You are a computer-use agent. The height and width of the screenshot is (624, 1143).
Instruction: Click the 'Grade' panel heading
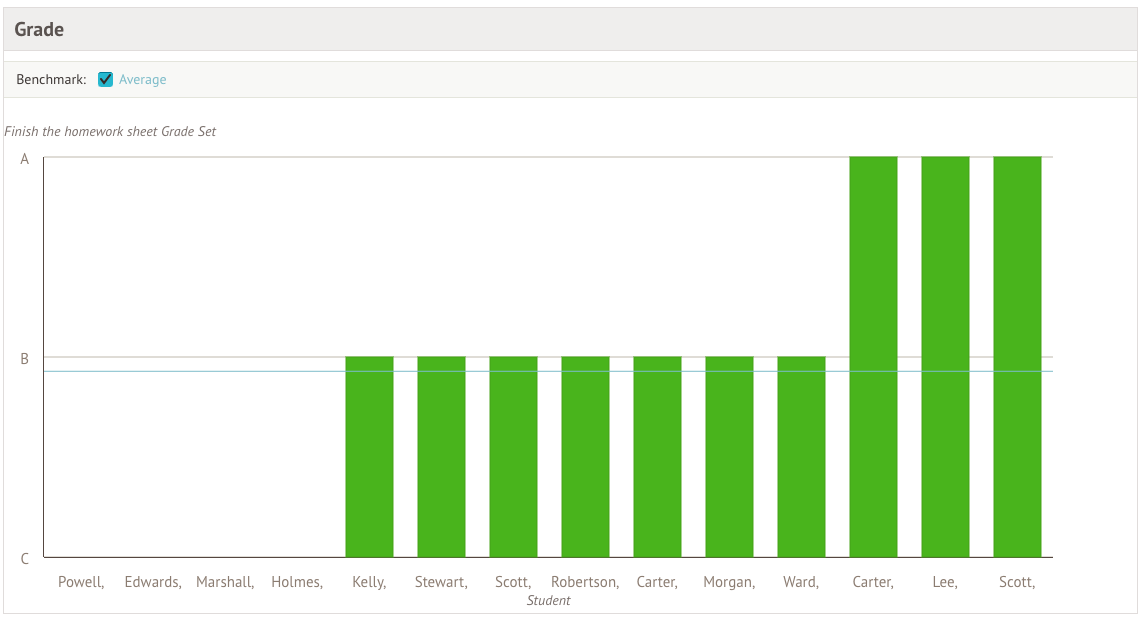39,29
